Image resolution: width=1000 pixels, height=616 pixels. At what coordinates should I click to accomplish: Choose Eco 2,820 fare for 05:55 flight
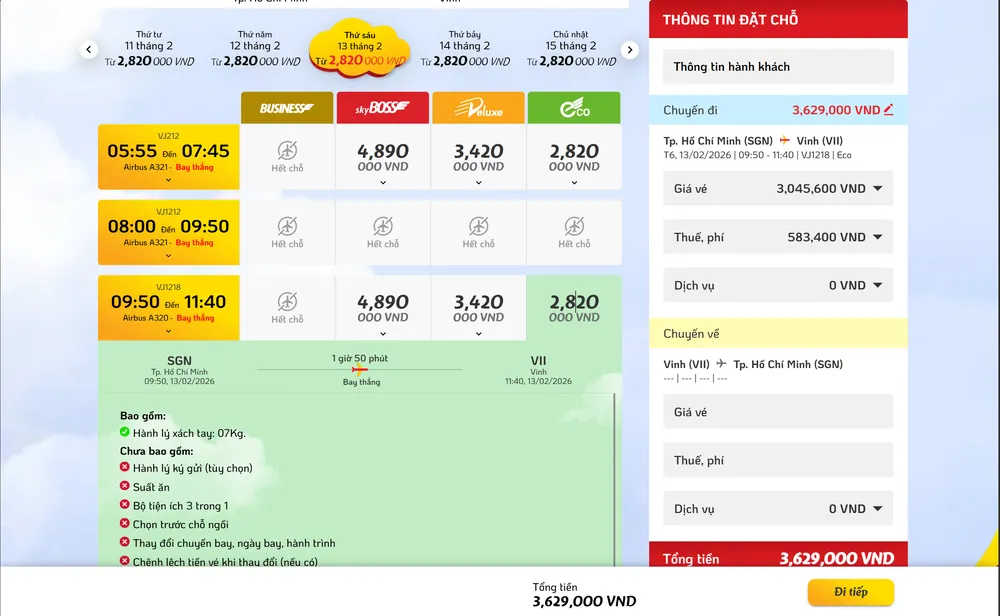(x=574, y=157)
